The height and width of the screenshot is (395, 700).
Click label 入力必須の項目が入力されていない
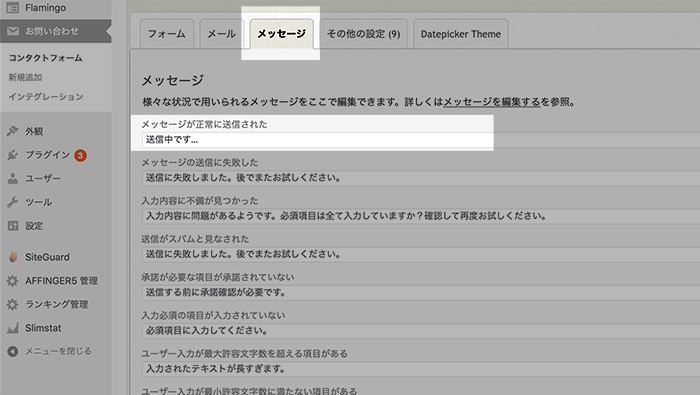[213, 316]
